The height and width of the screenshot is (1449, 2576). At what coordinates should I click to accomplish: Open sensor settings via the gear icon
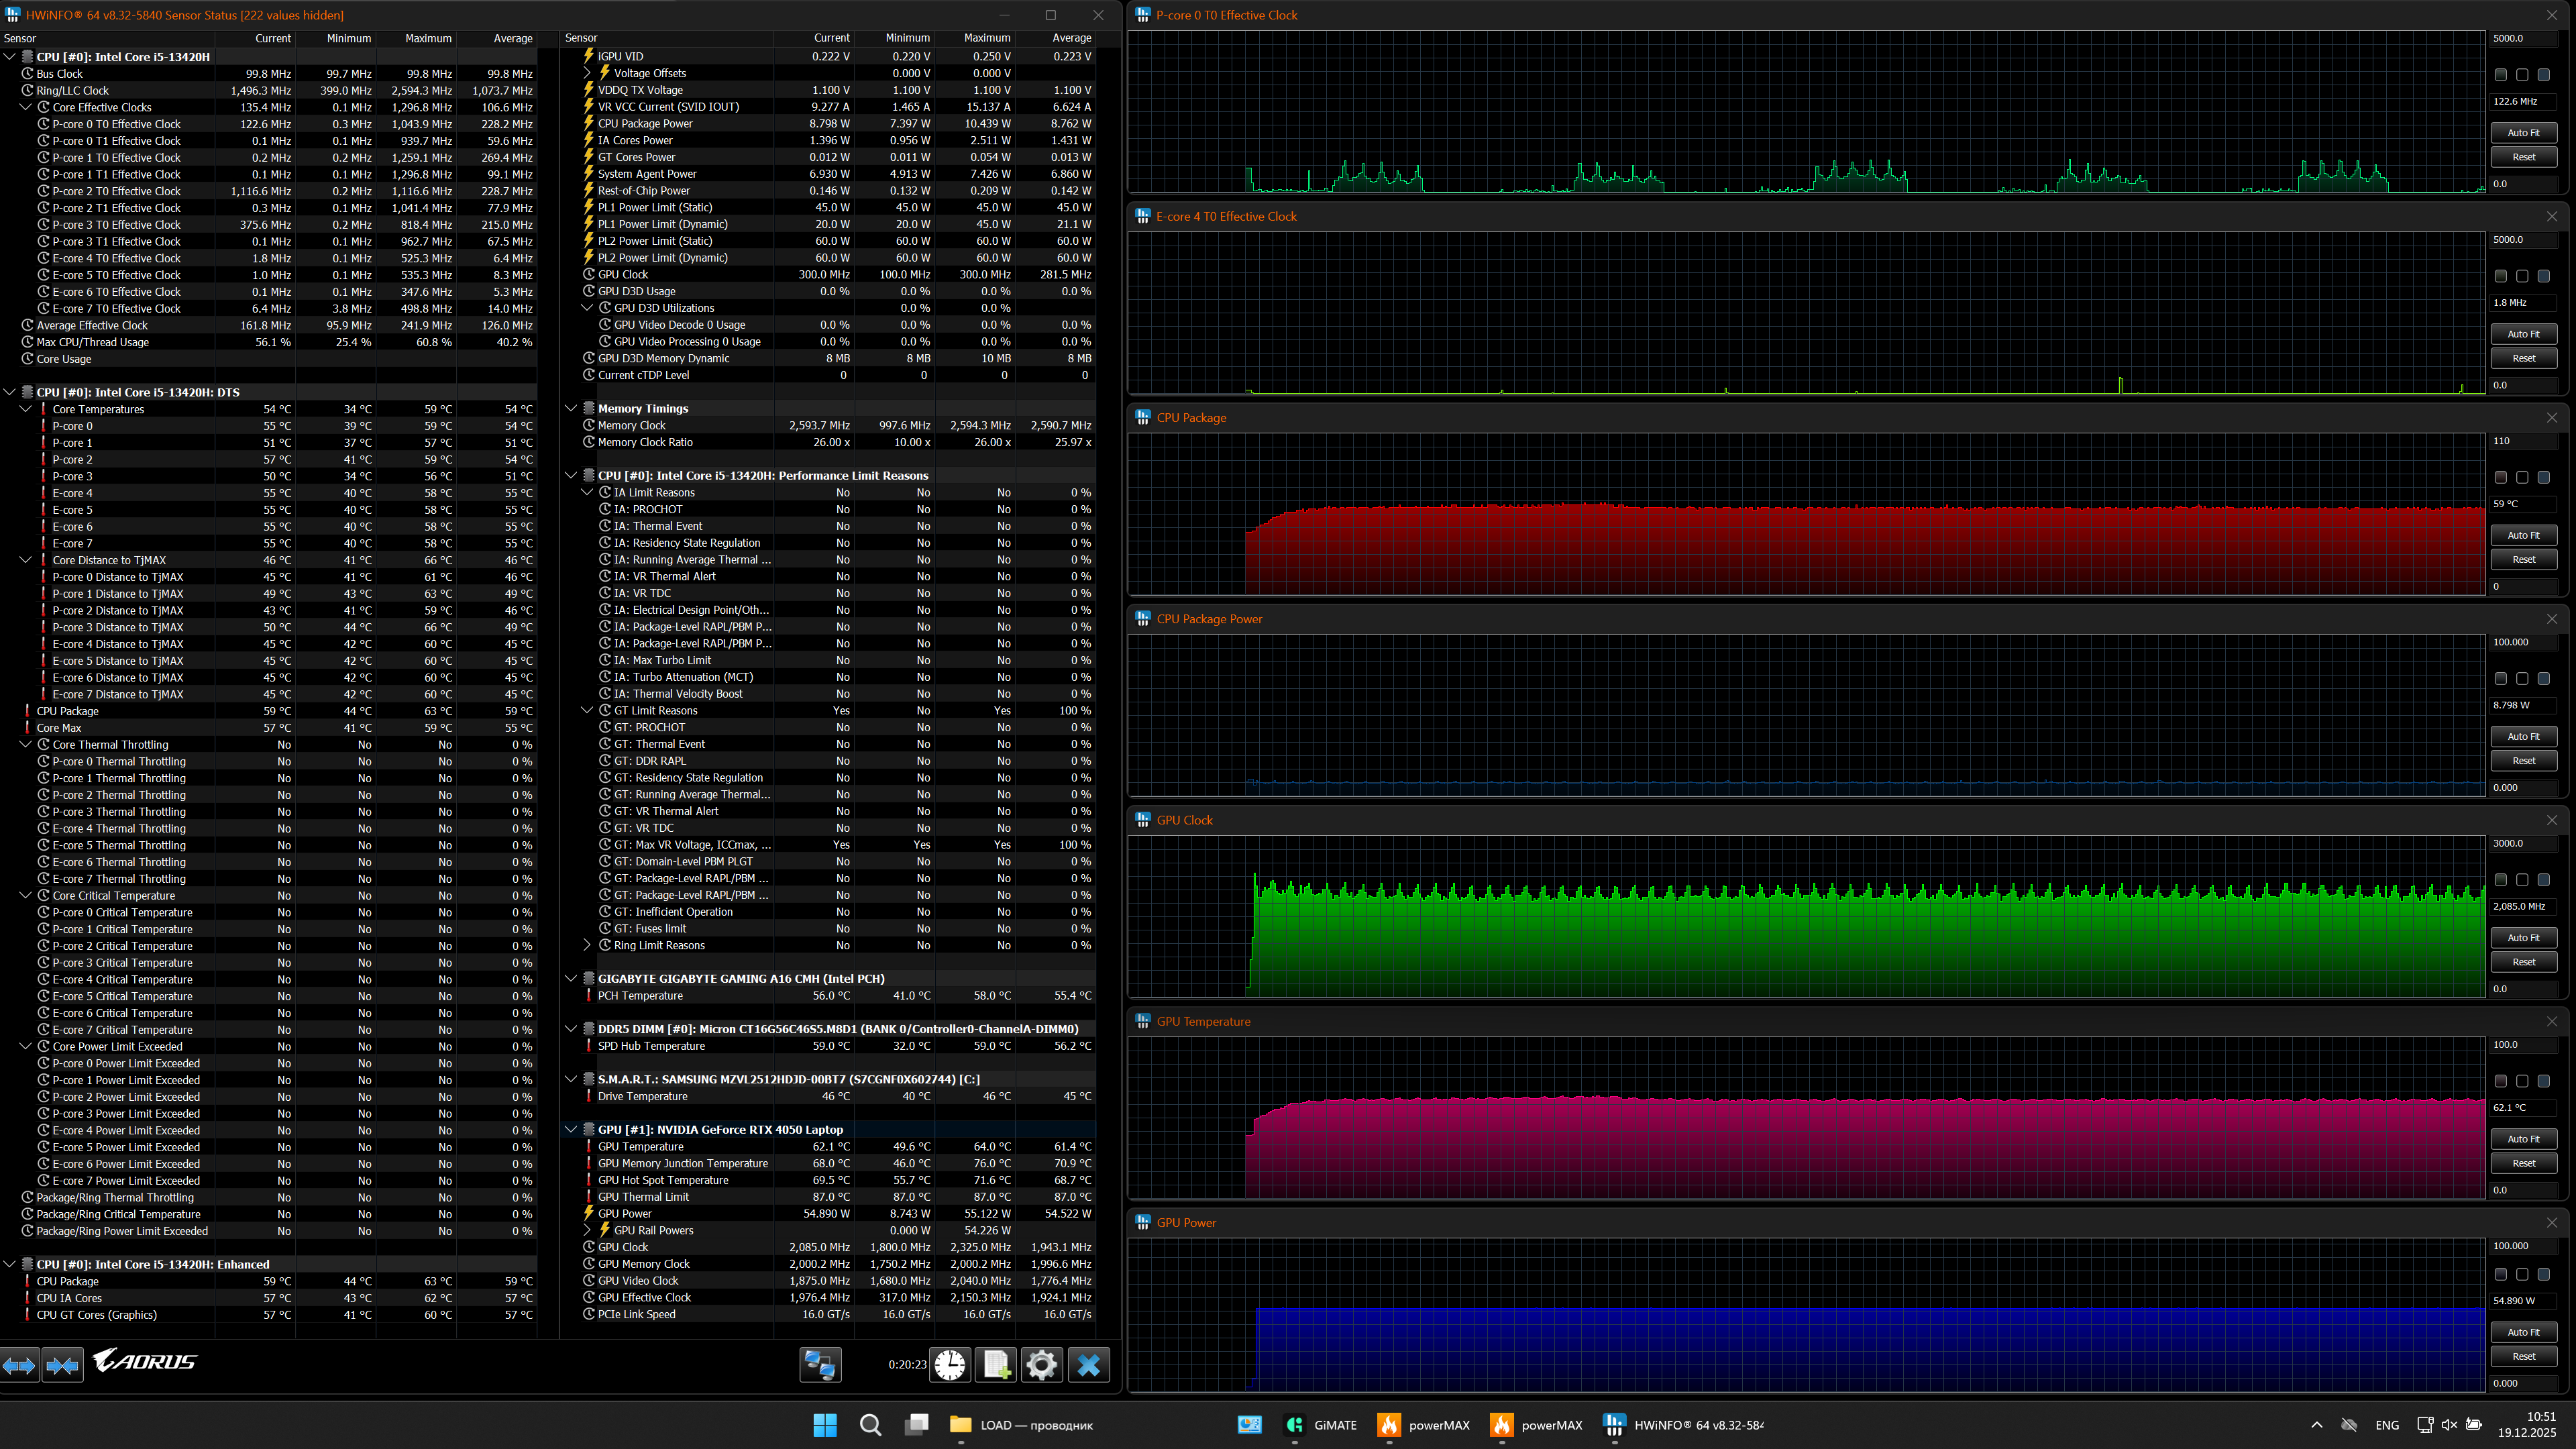[x=1041, y=1364]
